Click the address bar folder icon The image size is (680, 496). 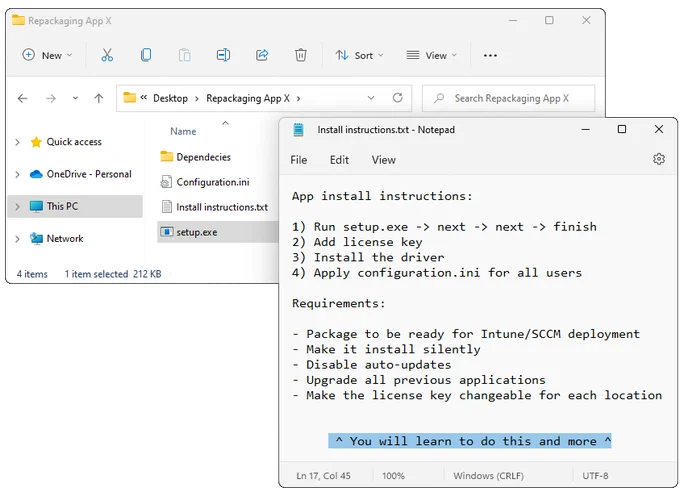click(x=129, y=98)
